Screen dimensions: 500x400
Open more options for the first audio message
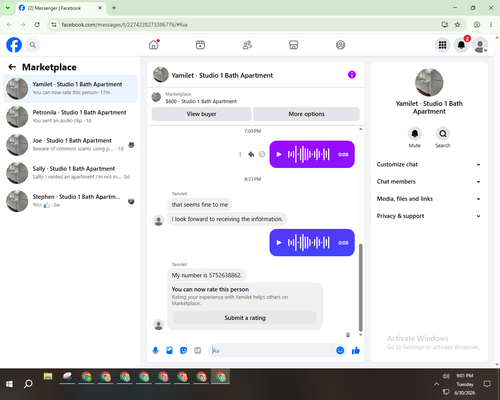(x=240, y=154)
